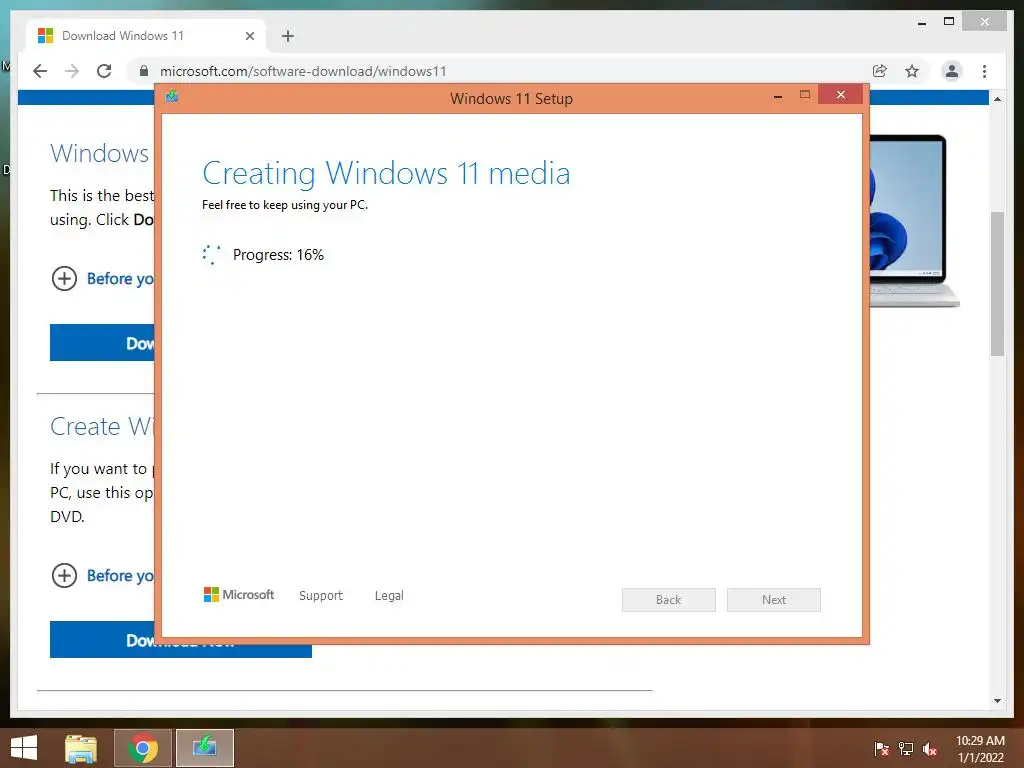This screenshot has width=1024, height=768.
Task: Click the Microsoft logo in Setup
Action: [239, 595]
